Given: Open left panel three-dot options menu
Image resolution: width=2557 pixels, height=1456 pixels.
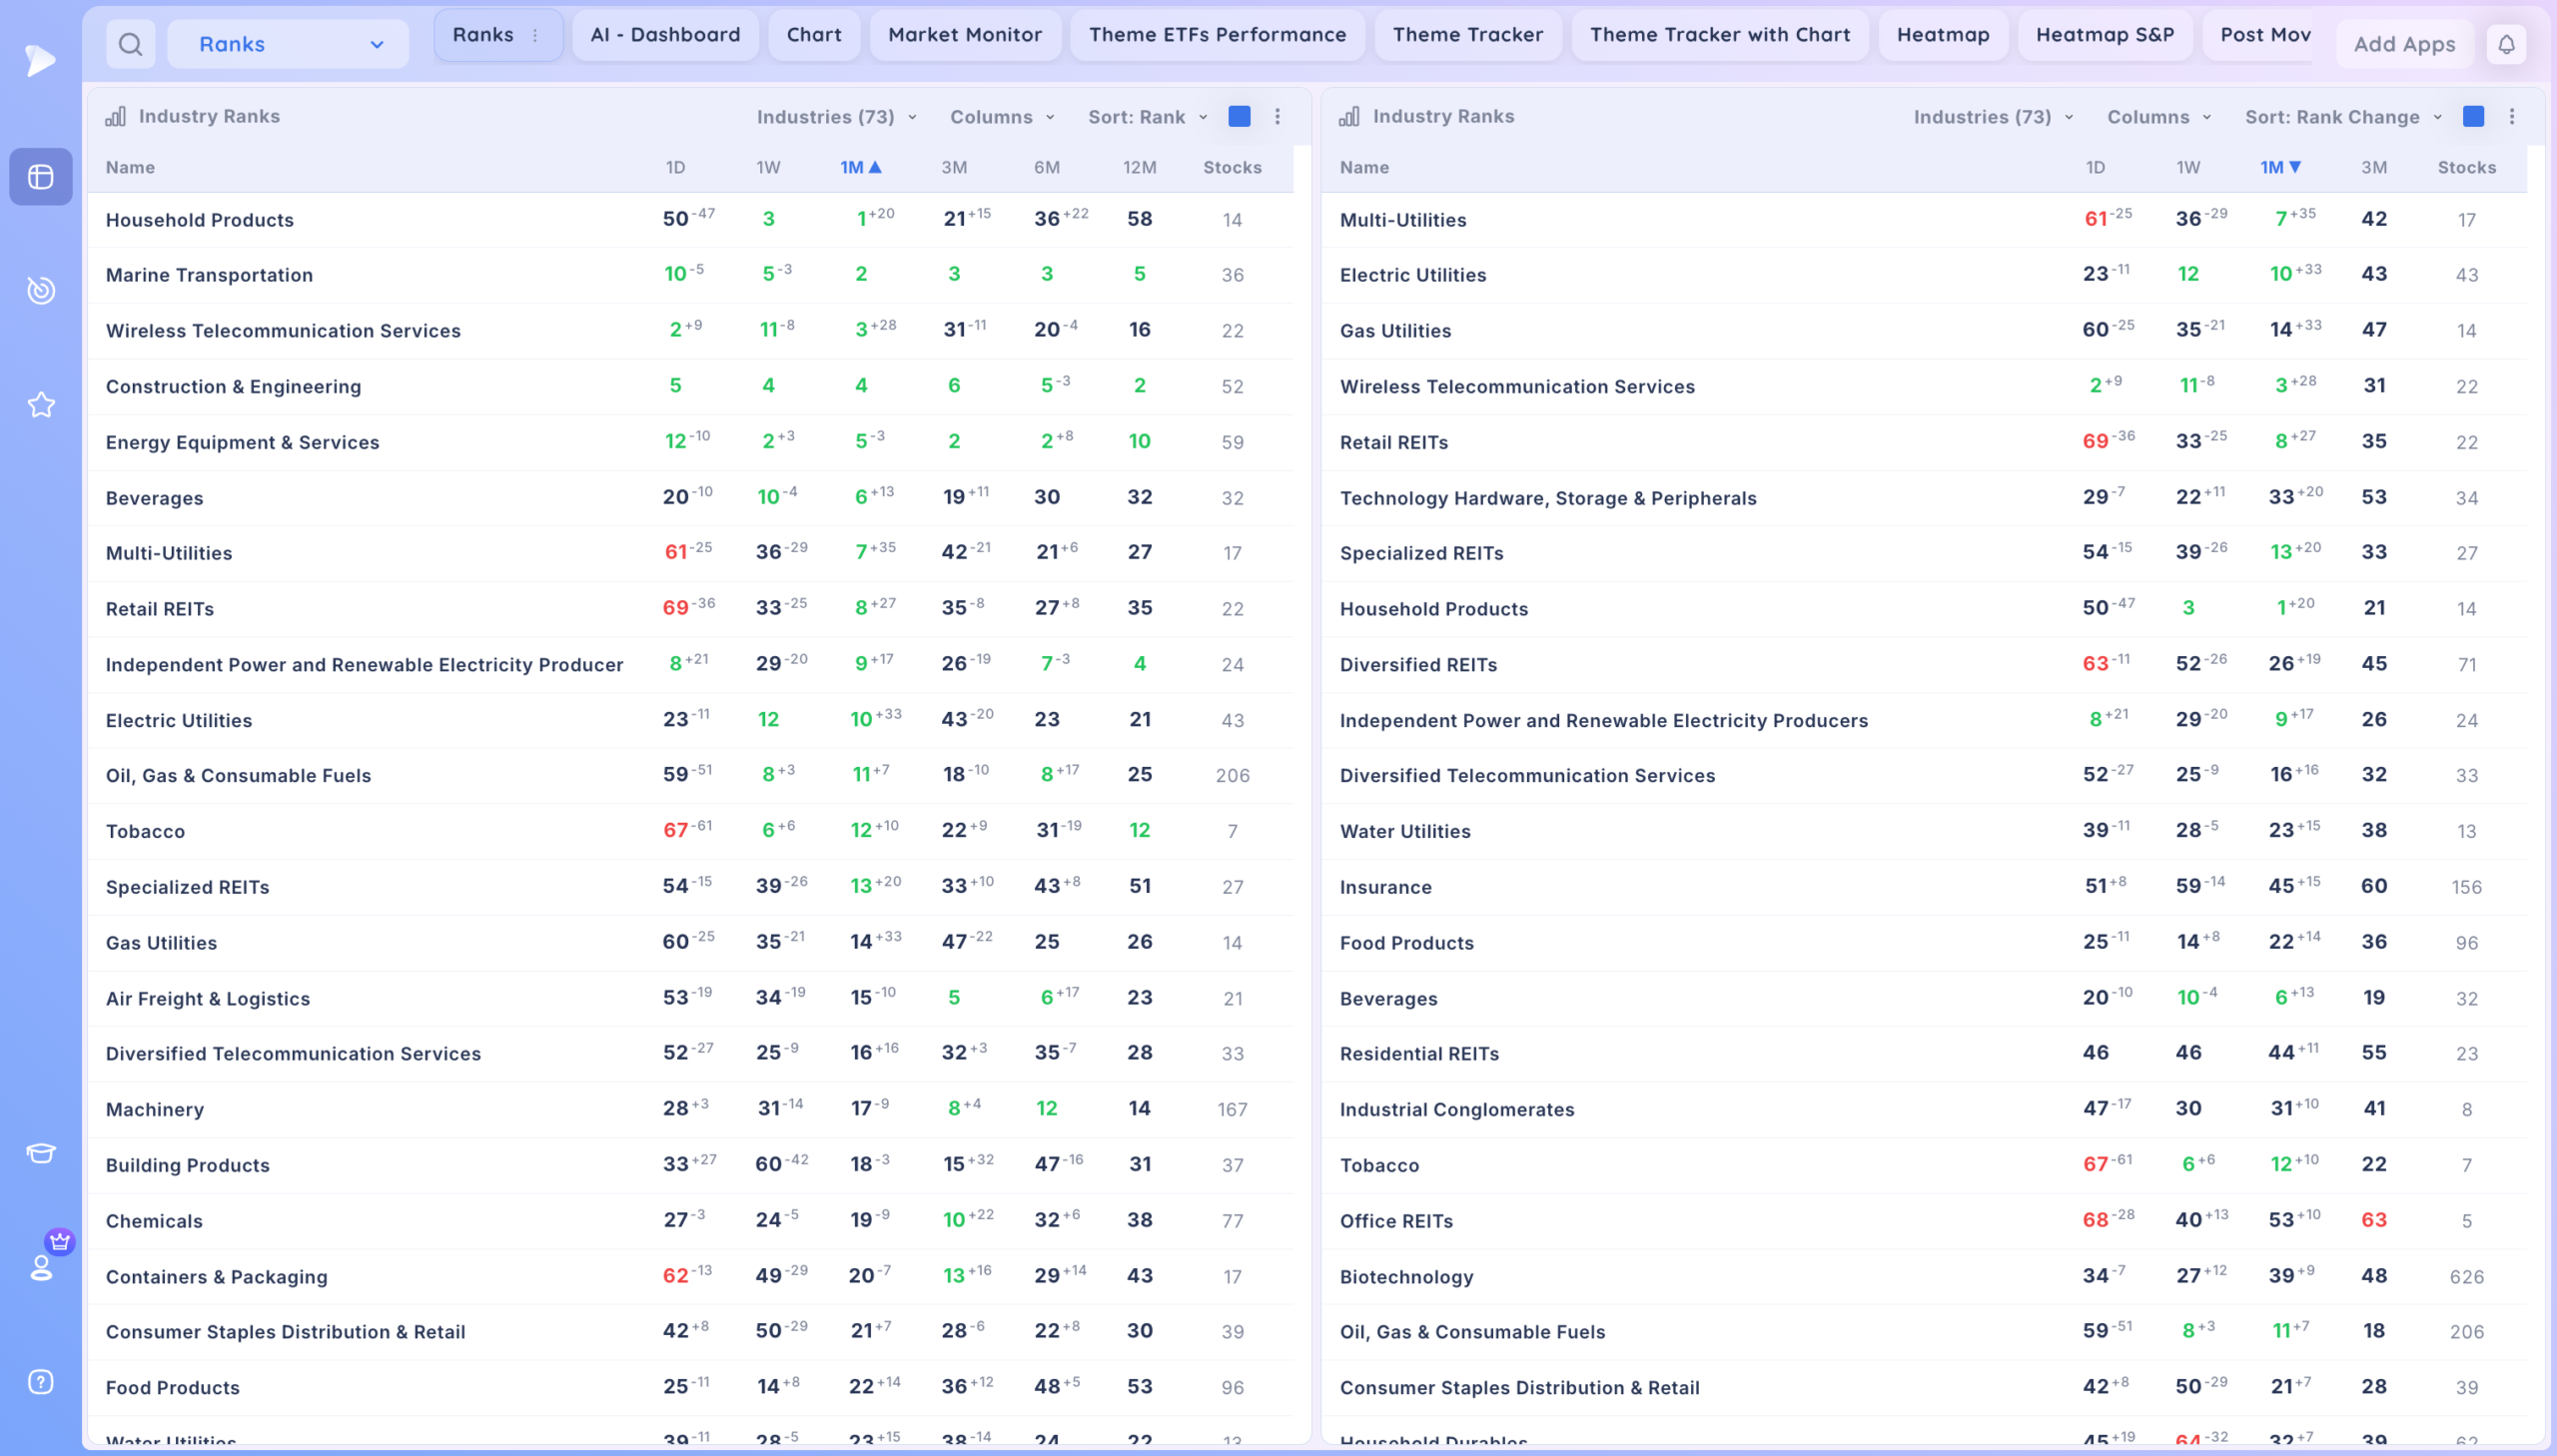Looking at the screenshot, I should (1277, 117).
